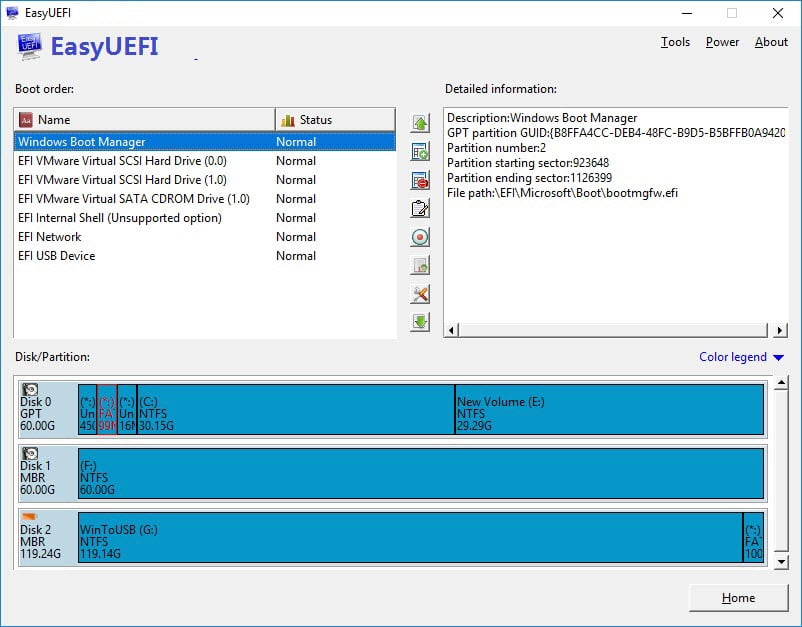Sort by the Name column header

[145, 120]
